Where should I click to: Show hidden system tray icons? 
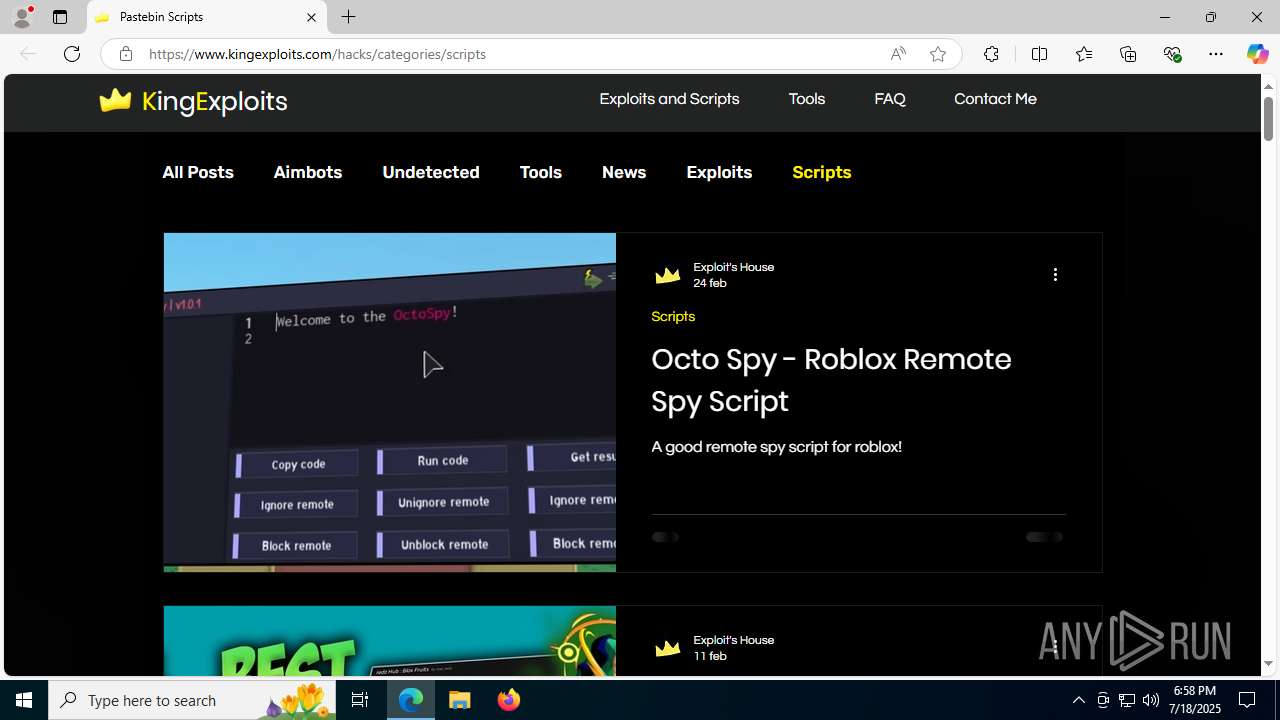click(x=1078, y=700)
